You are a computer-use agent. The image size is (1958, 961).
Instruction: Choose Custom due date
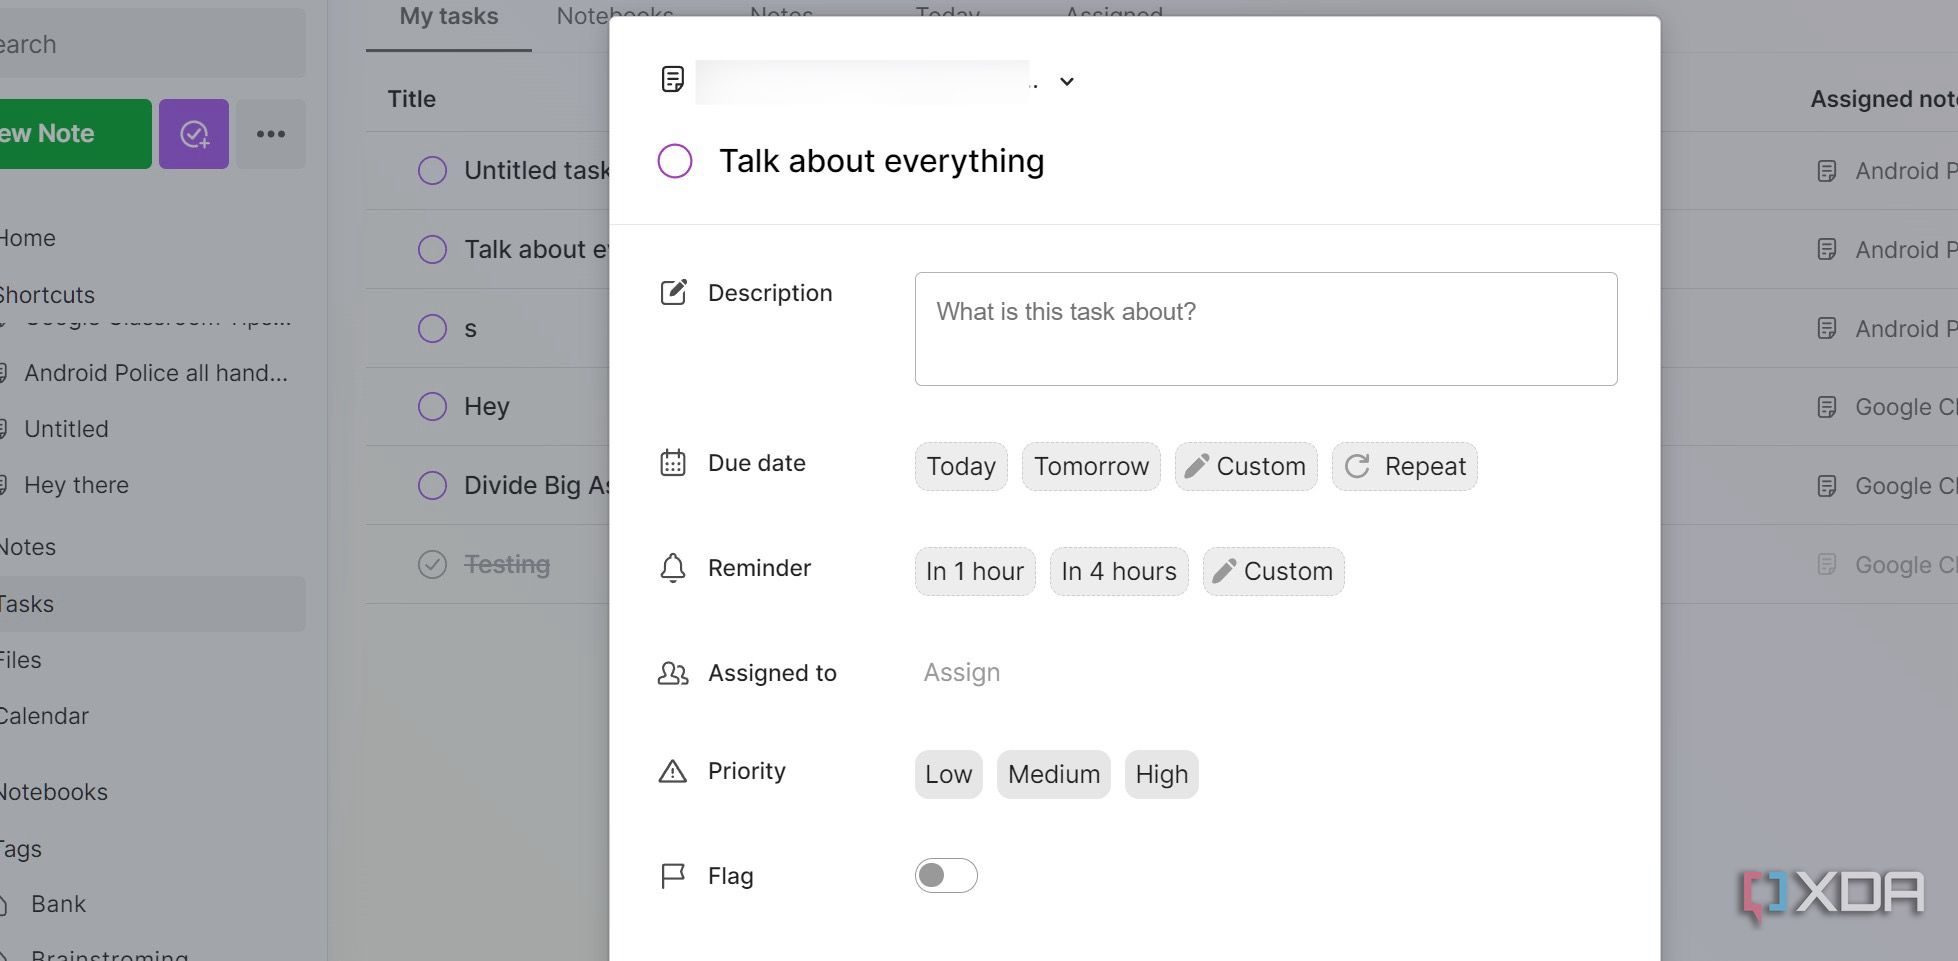click(1246, 466)
